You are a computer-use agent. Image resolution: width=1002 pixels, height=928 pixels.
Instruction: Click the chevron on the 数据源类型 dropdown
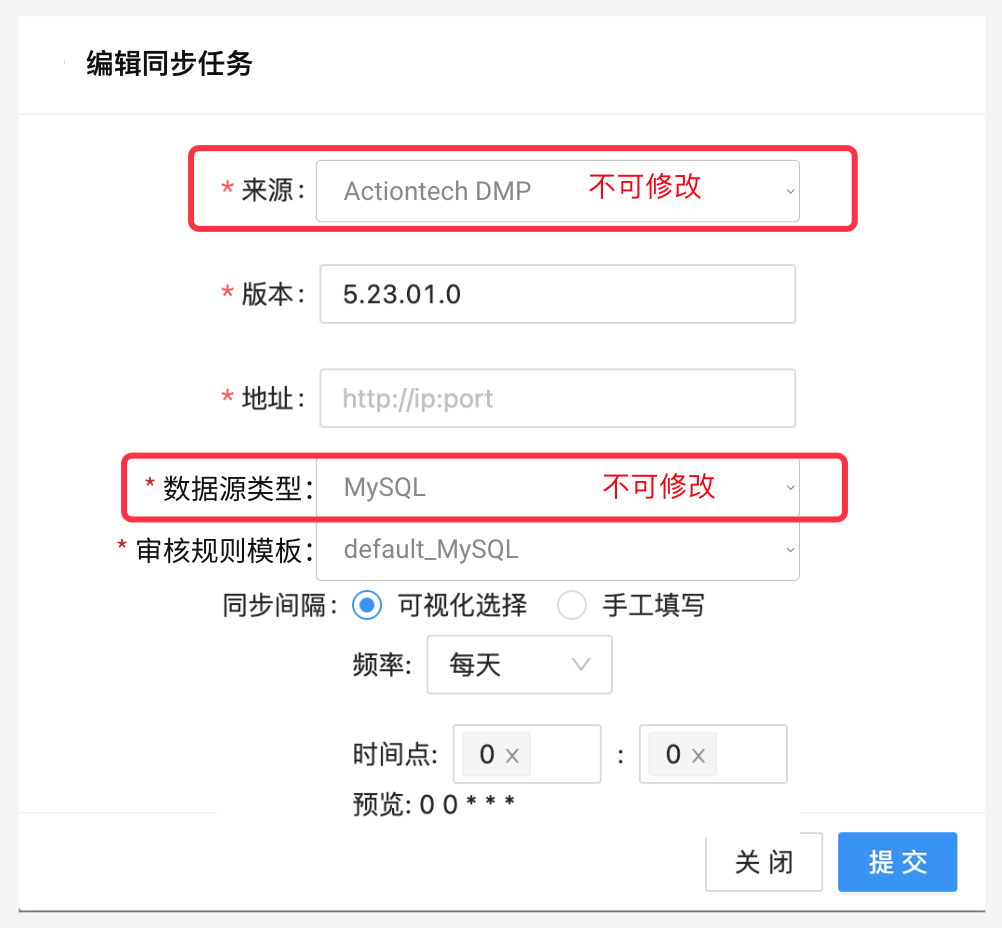(x=791, y=487)
